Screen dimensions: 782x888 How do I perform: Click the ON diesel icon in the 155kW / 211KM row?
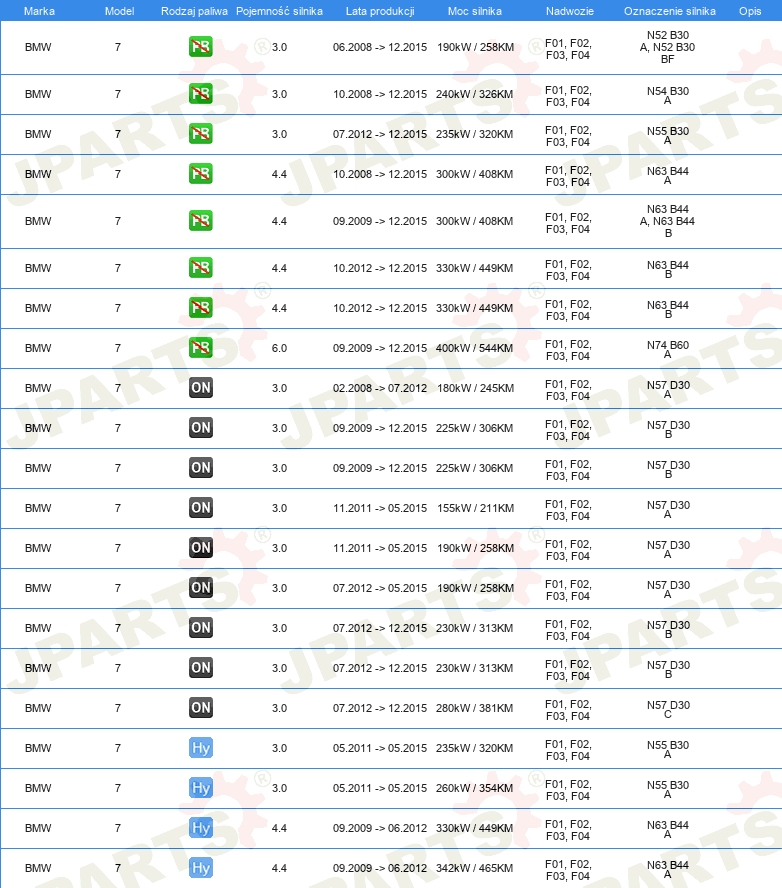[200, 508]
